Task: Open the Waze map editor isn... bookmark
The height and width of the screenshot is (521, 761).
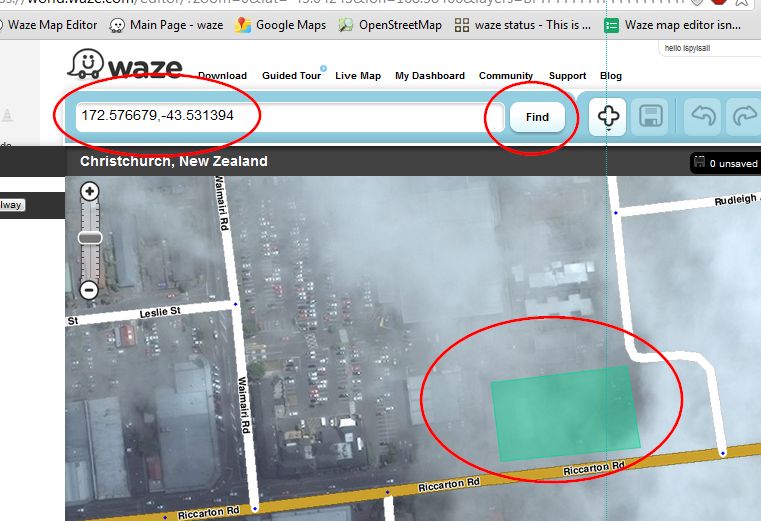Action: [673, 25]
